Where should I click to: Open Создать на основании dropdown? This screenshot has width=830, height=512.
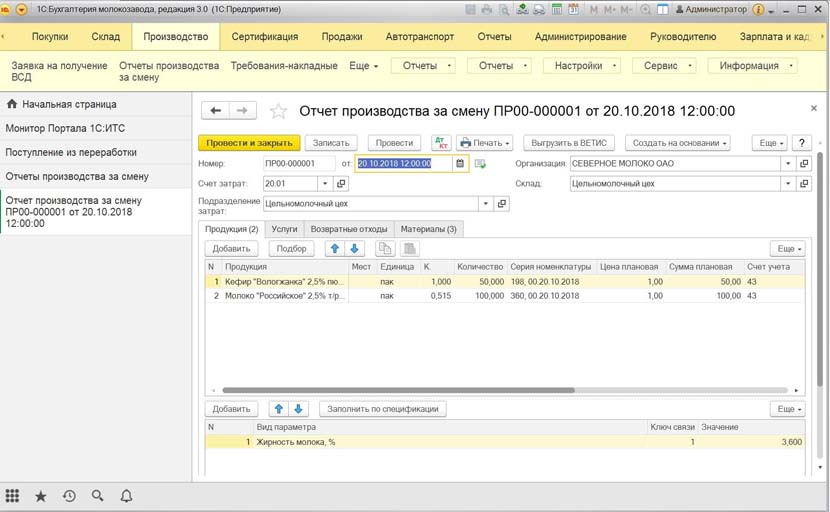677,143
